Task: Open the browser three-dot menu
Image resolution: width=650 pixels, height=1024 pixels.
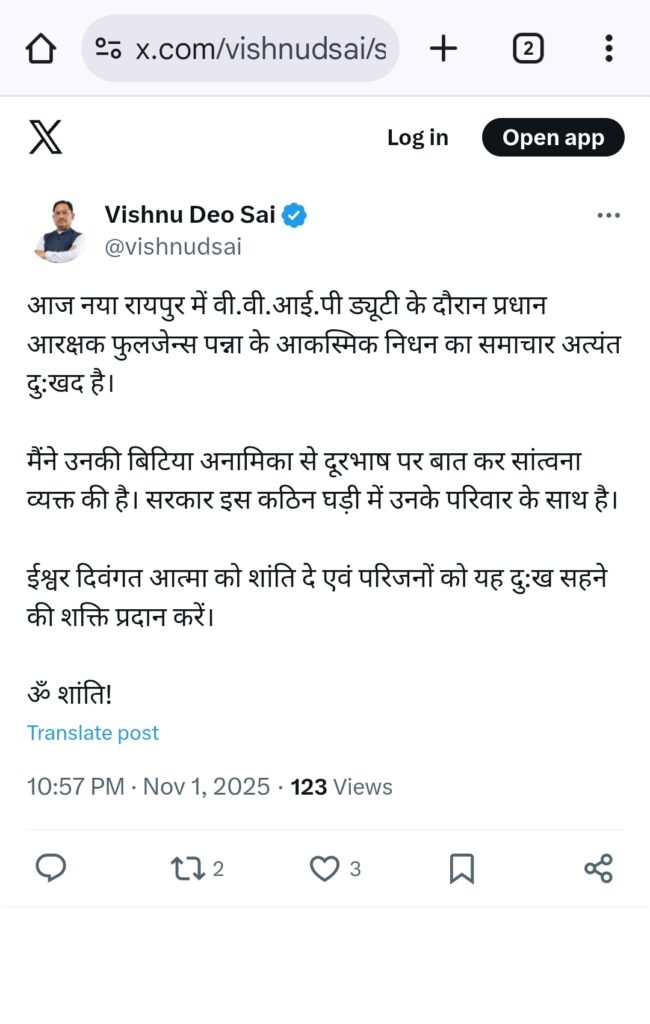Action: (609, 48)
